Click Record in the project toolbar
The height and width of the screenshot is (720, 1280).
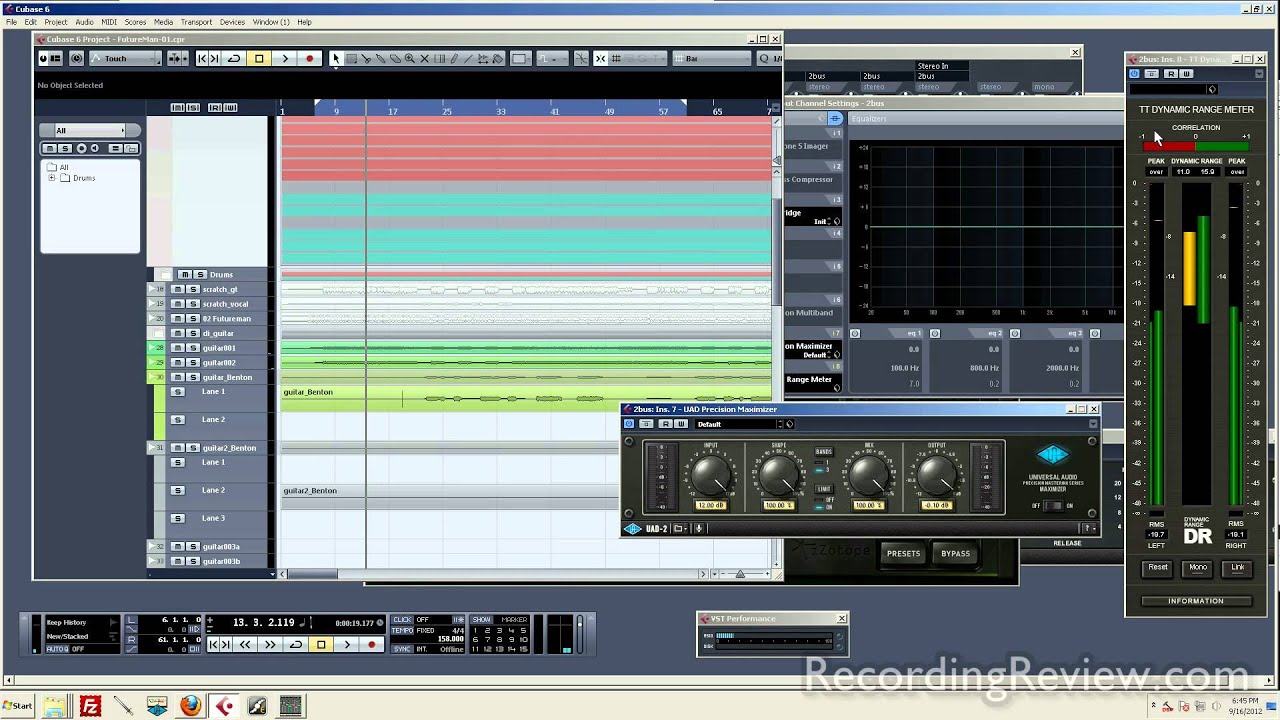[x=310, y=59]
